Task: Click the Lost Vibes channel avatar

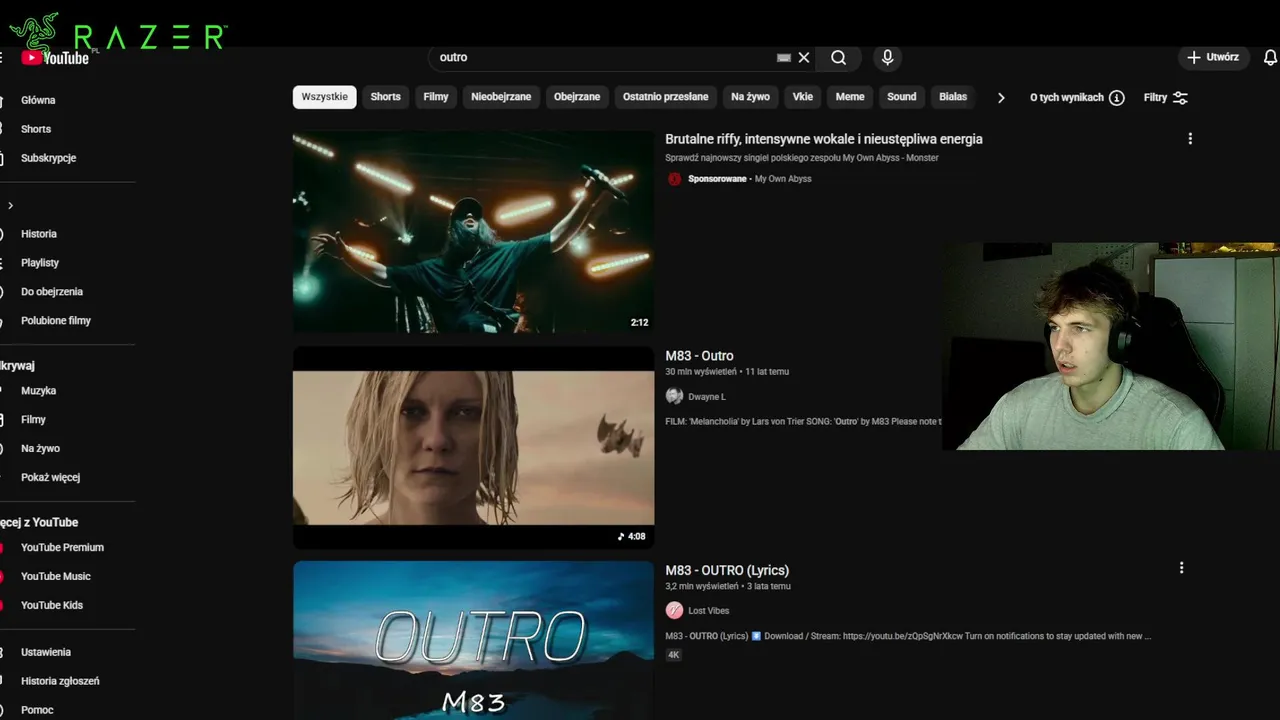Action: (674, 610)
